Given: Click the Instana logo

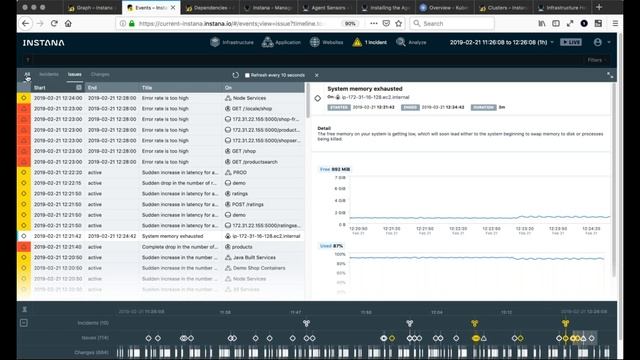Looking at the screenshot, I should (x=44, y=43).
